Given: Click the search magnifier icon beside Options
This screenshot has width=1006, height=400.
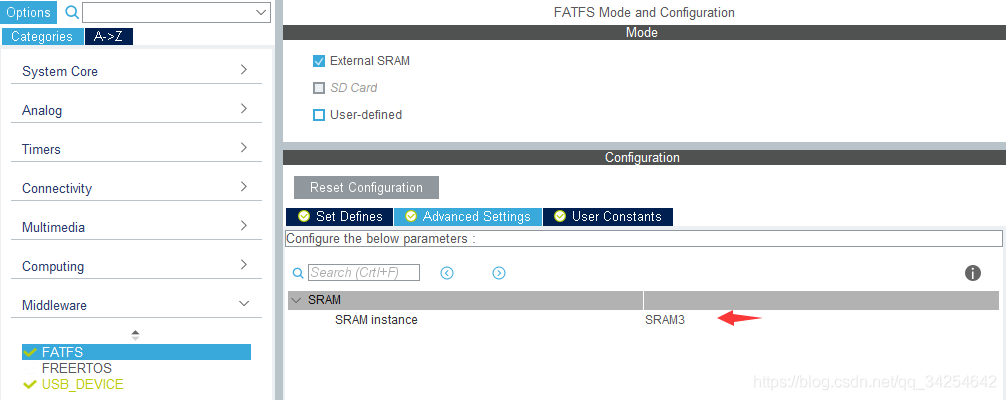Looking at the screenshot, I should coord(72,12).
